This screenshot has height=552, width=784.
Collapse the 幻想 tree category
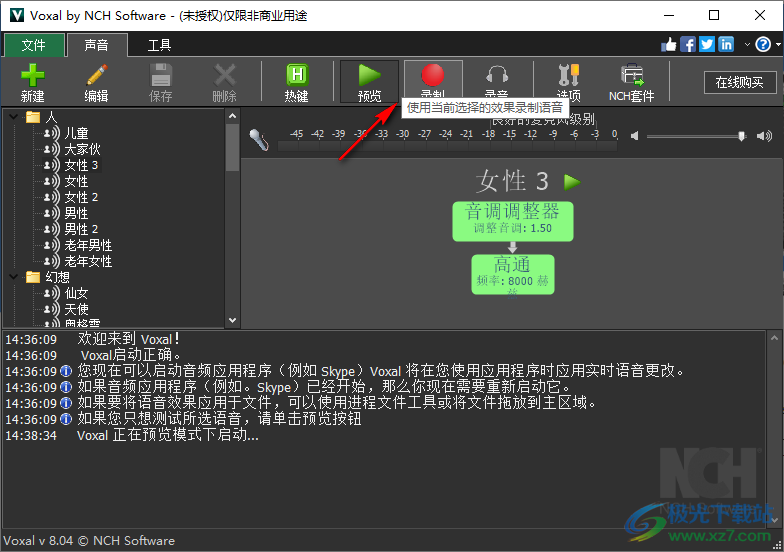(x=14, y=277)
